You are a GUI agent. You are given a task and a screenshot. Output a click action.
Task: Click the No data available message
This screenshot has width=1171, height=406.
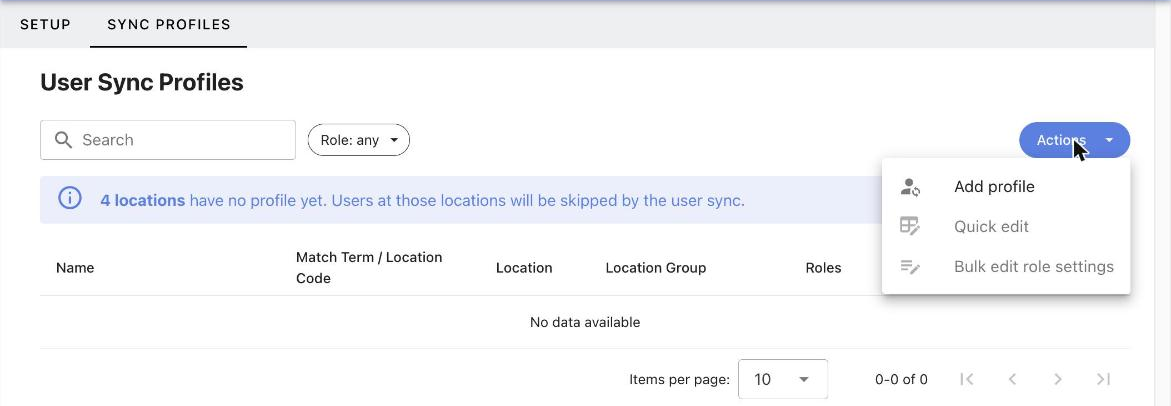(x=585, y=322)
